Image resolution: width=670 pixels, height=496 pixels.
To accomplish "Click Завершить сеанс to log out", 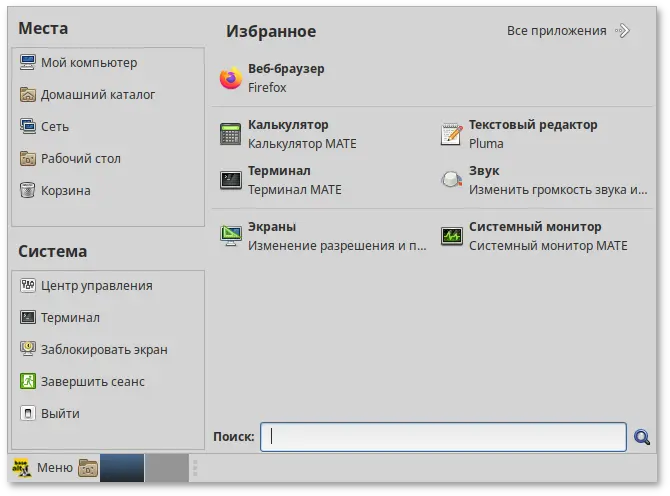I will point(92,382).
